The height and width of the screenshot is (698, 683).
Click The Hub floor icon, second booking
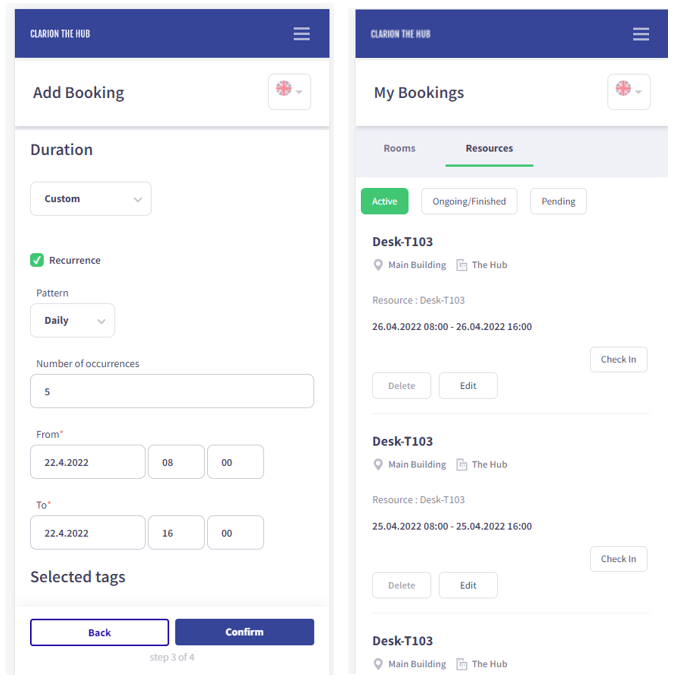(462, 465)
